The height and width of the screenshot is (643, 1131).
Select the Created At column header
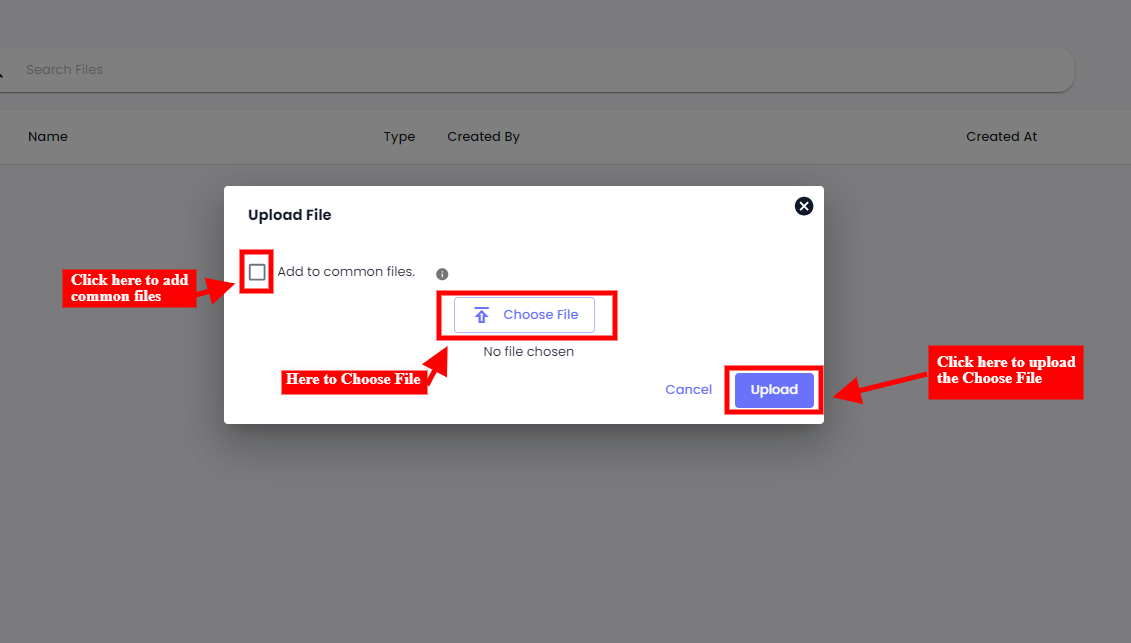pyautogui.click(x=1001, y=137)
